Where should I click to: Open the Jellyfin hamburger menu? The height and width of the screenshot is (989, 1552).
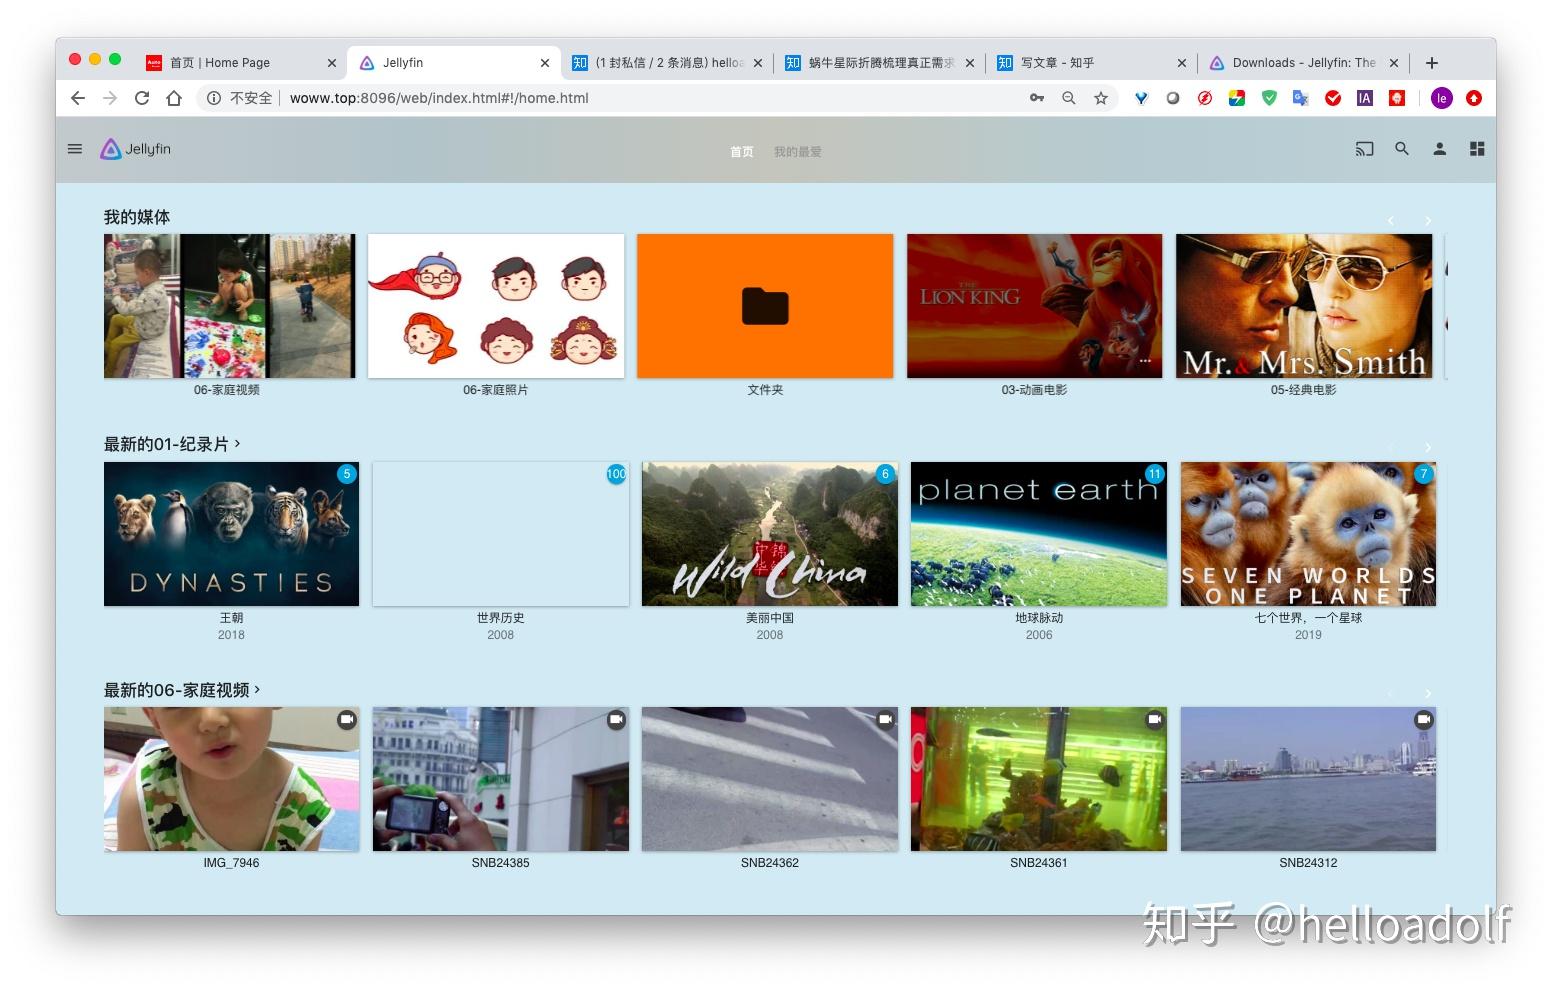[x=75, y=149]
